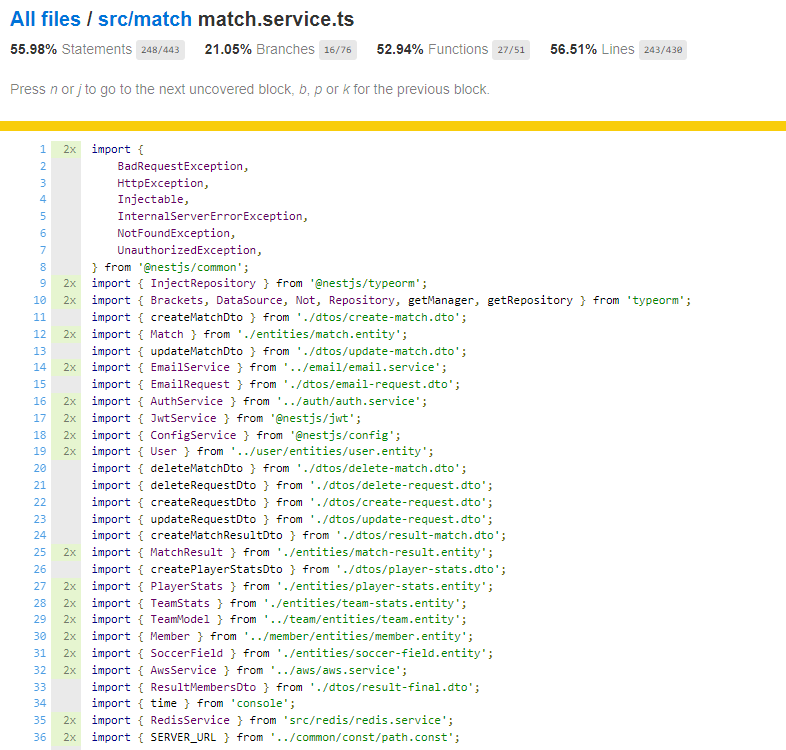Click InjectRepository identifier on line 9
The image size is (786, 750).
coord(203,283)
